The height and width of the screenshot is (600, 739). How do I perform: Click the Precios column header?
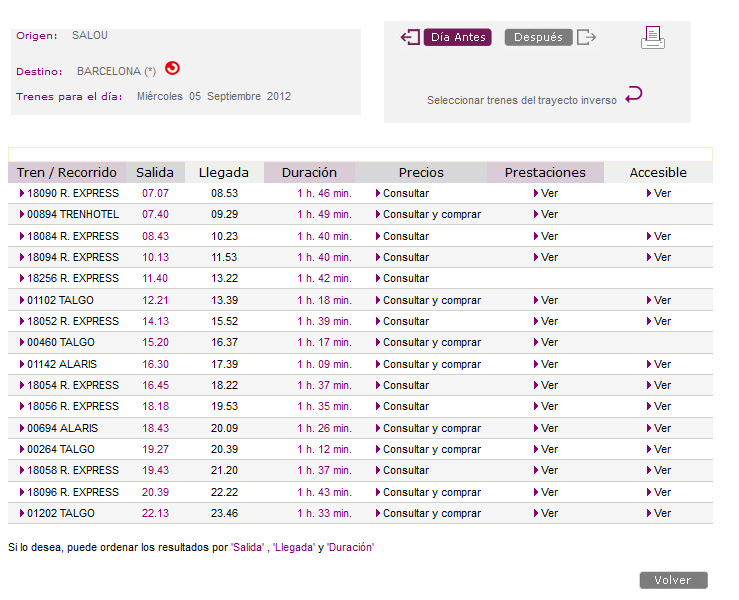tap(421, 173)
